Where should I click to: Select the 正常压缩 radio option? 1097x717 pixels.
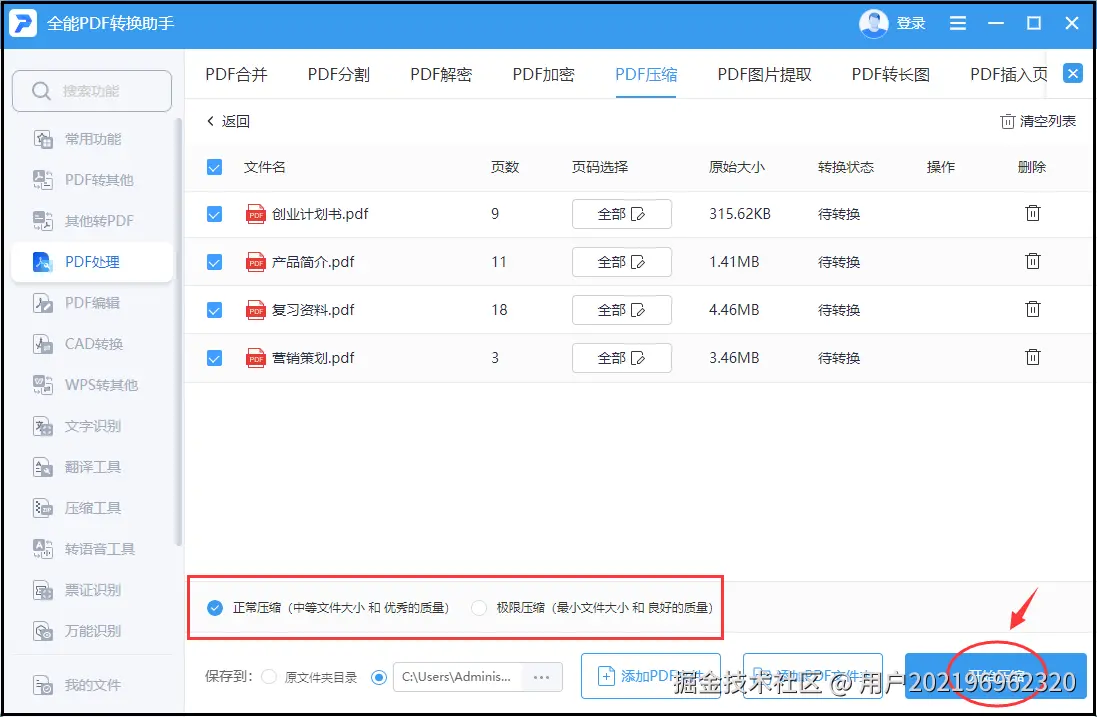(x=215, y=608)
